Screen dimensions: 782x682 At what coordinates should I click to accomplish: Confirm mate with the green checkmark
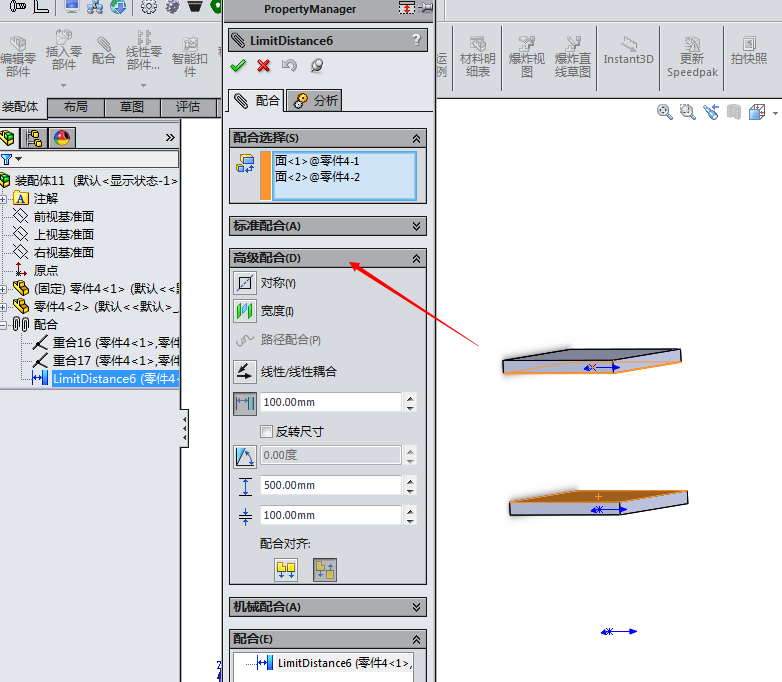click(238, 66)
